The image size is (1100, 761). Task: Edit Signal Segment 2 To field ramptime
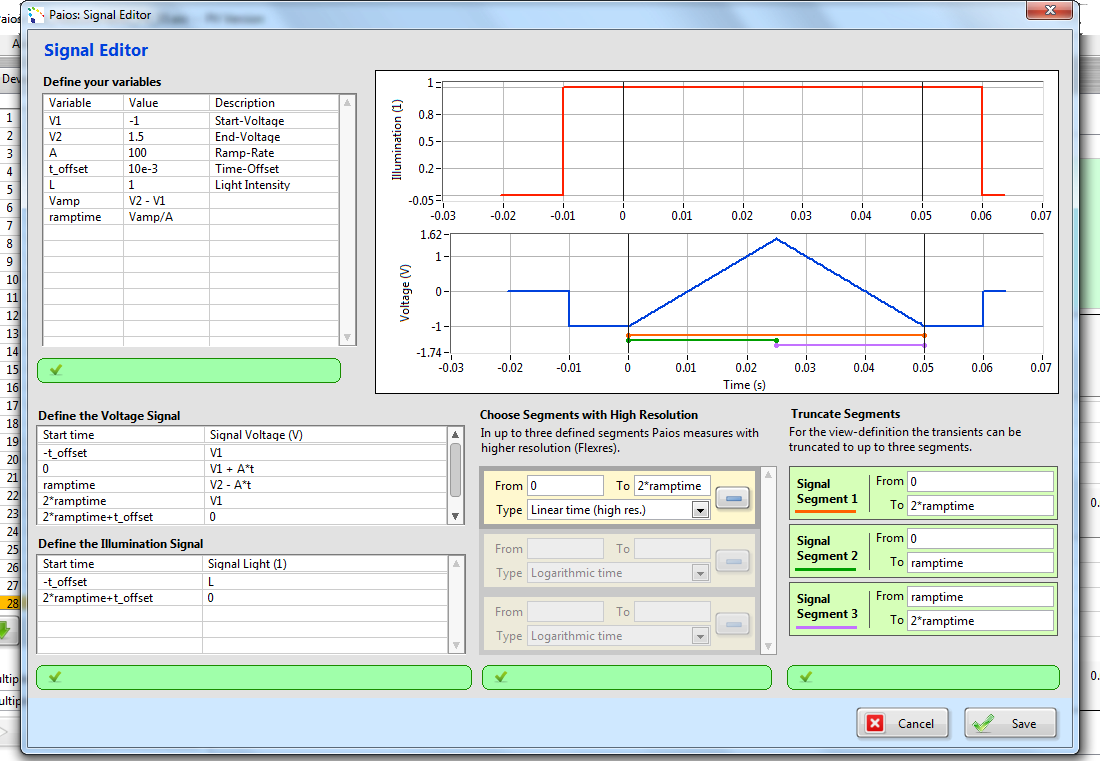tap(980, 563)
